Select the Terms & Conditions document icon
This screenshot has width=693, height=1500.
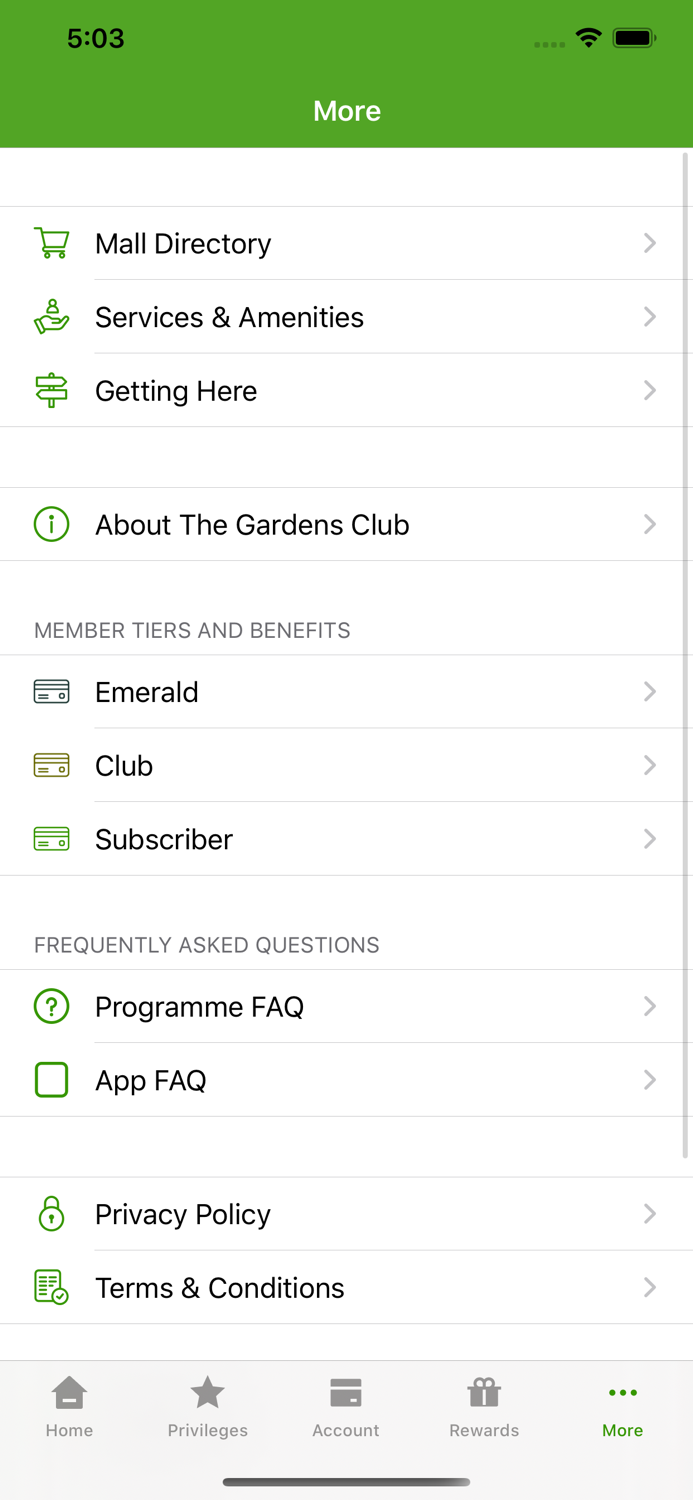coord(51,1287)
